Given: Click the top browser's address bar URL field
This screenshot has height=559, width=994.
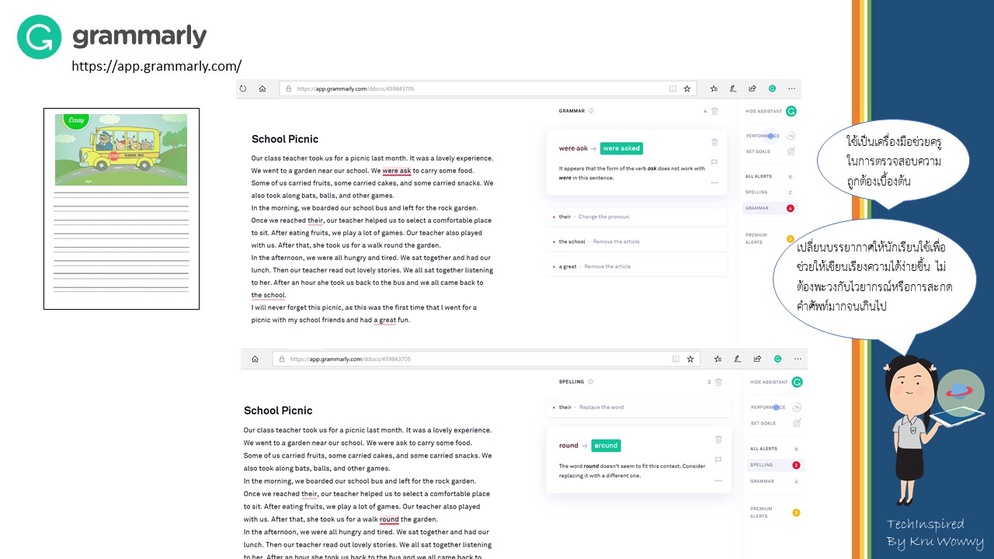Looking at the screenshot, I should 487,89.
